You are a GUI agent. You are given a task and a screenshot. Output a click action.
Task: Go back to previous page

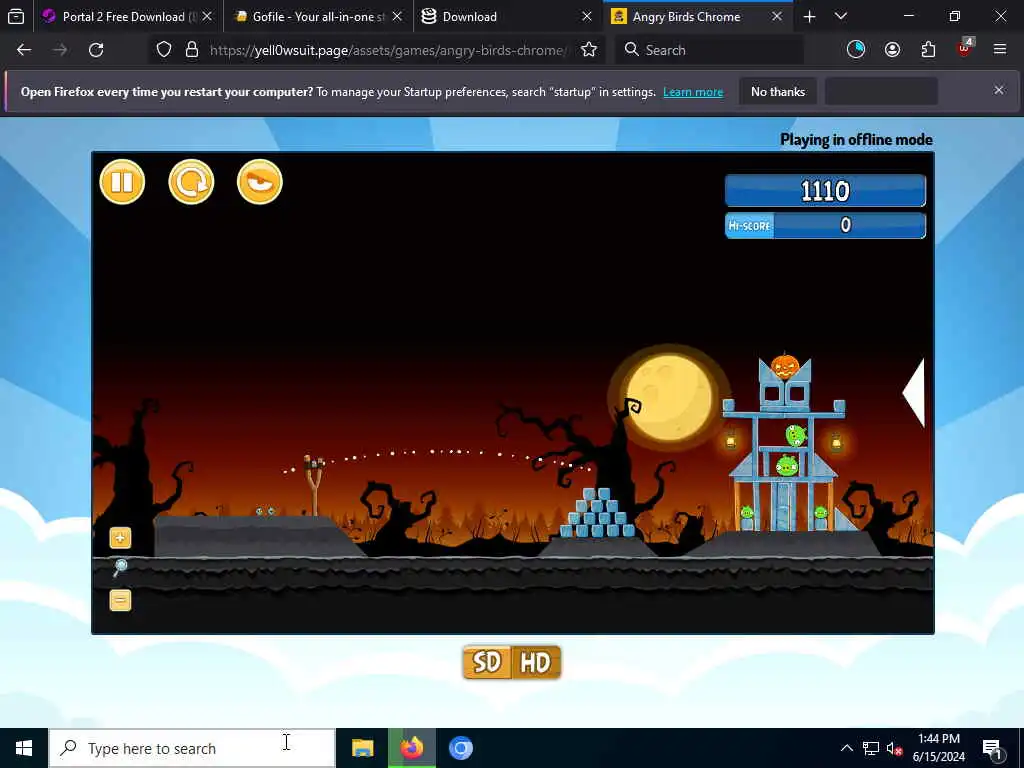24,50
